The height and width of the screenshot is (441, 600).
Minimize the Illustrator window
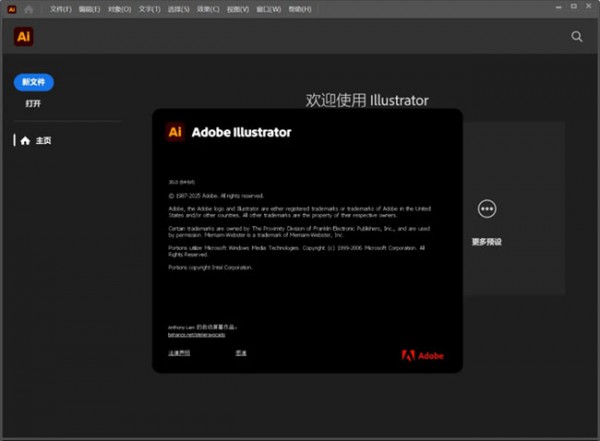[559, 7]
